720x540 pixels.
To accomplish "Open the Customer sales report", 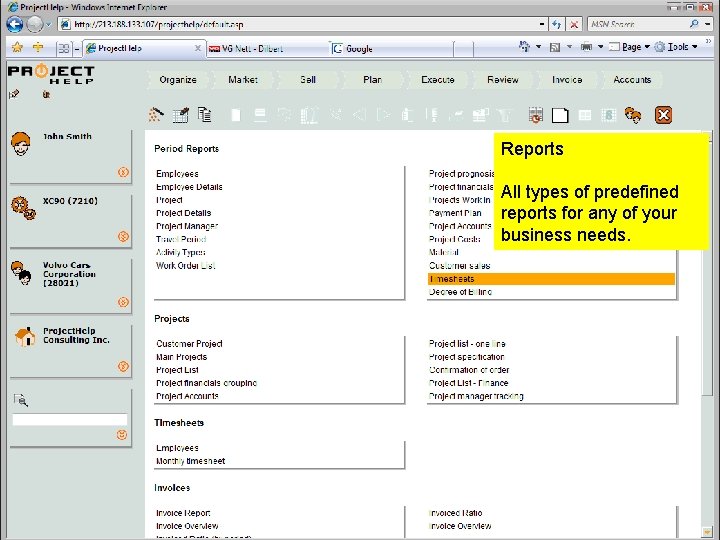I will (x=459, y=265).
